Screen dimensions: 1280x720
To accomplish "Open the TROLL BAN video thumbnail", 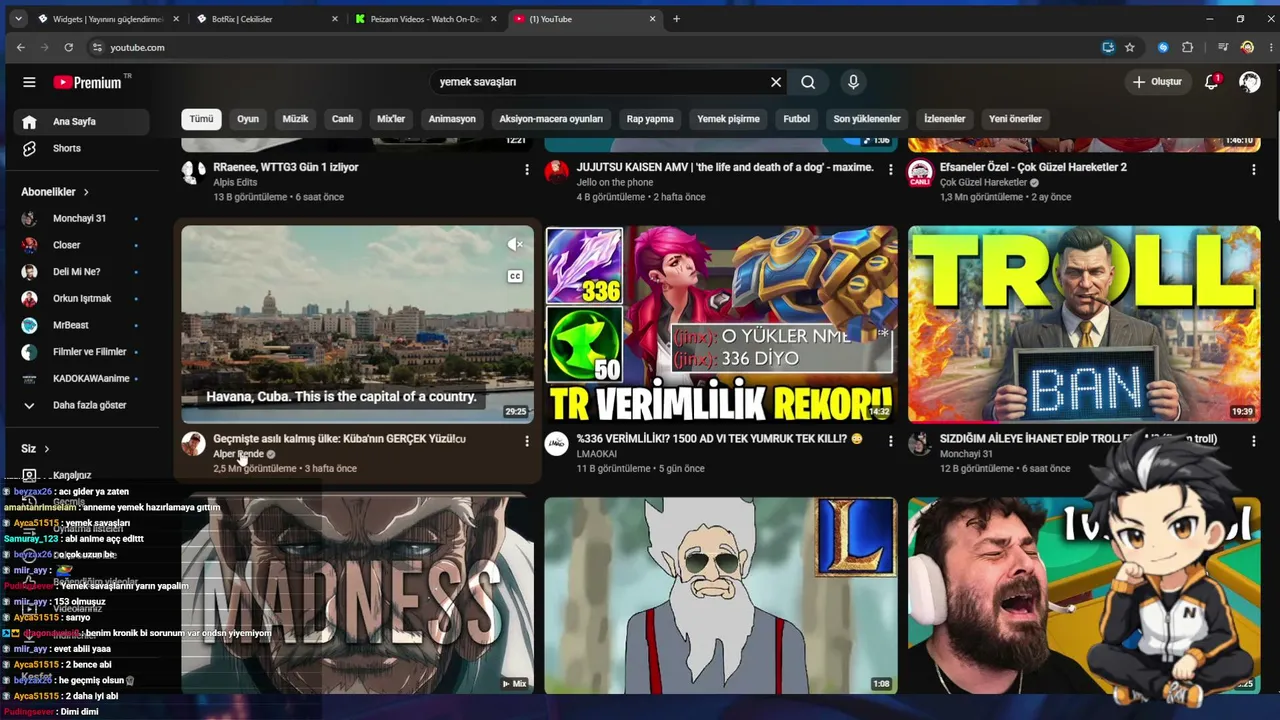I will (x=1084, y=324).
